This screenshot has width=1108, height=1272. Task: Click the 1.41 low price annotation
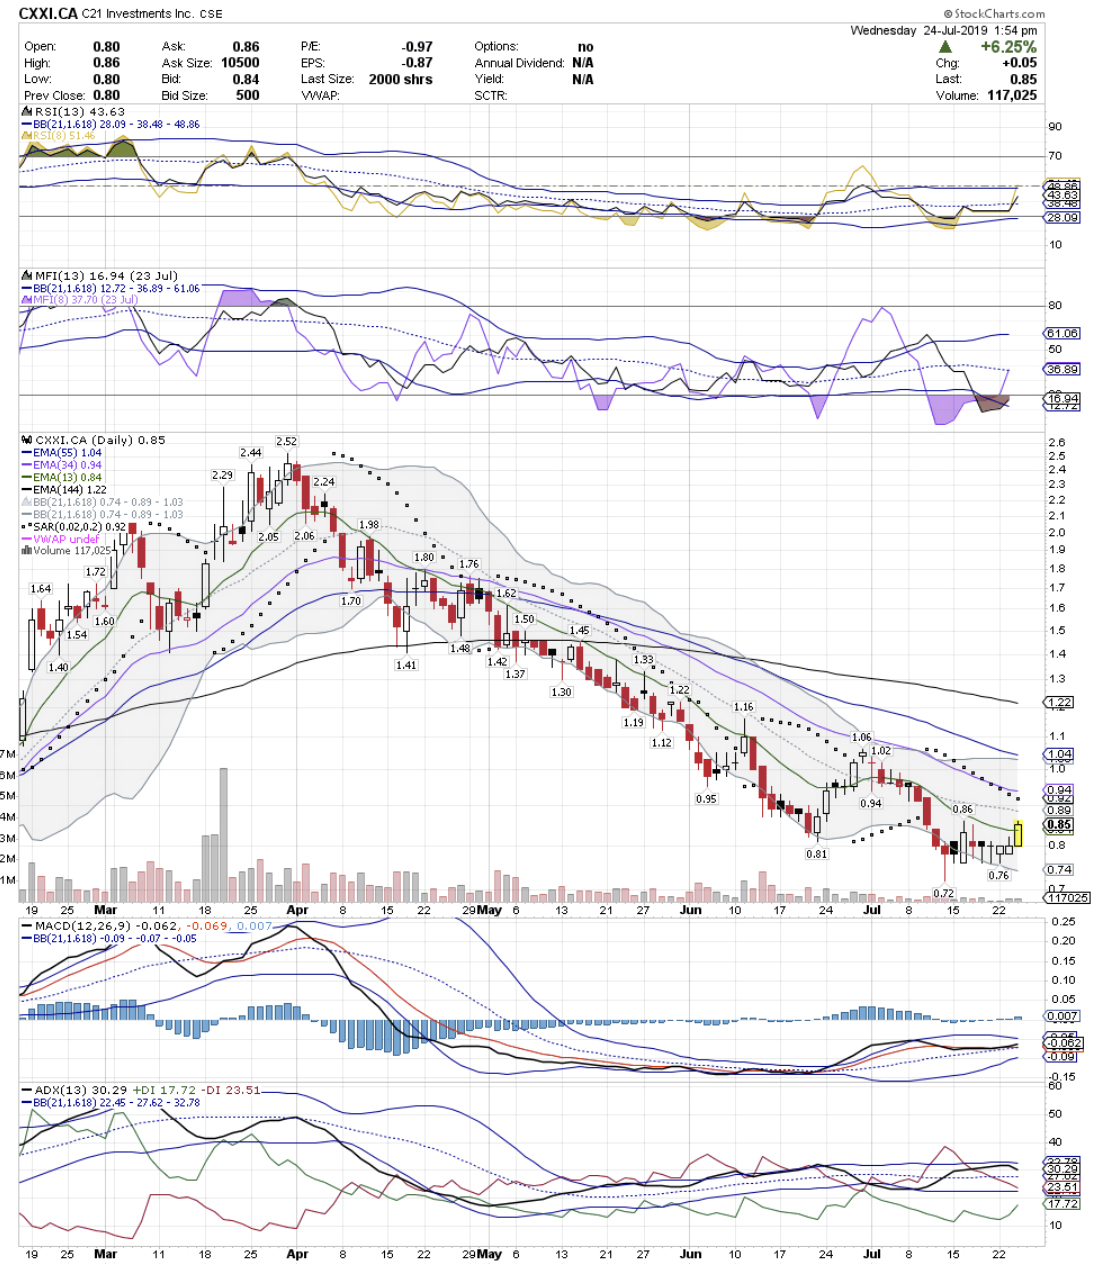tap(406, 664)
